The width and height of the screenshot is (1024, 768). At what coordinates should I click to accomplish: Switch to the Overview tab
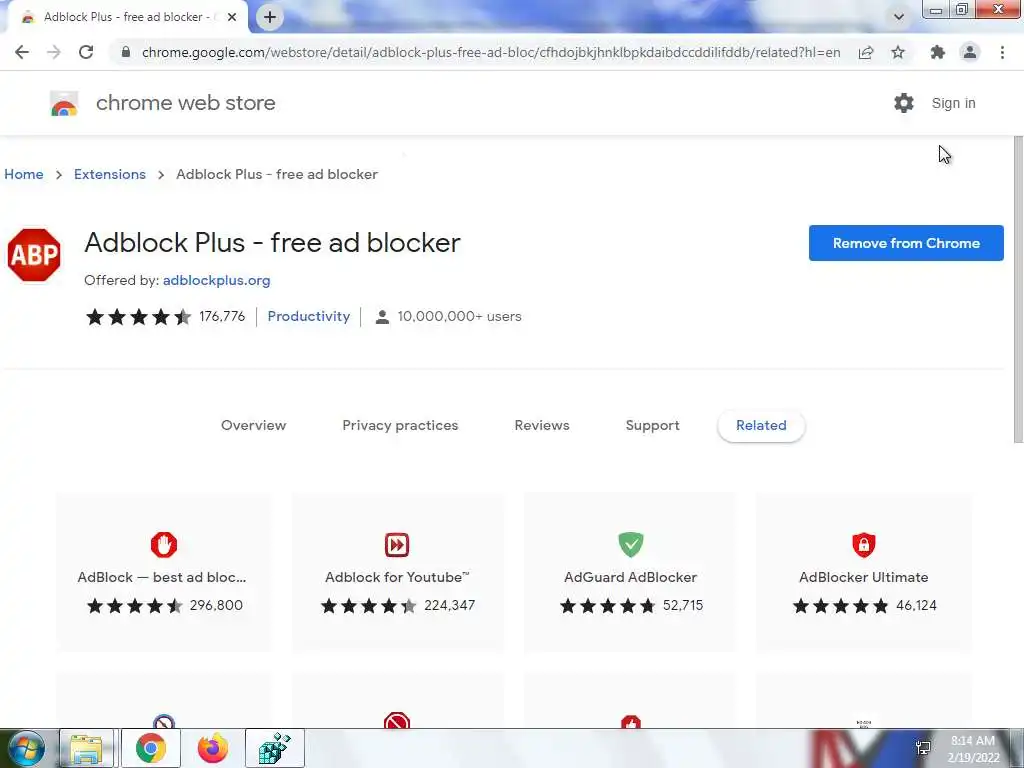pyautogui.click(x=253, y=426)
